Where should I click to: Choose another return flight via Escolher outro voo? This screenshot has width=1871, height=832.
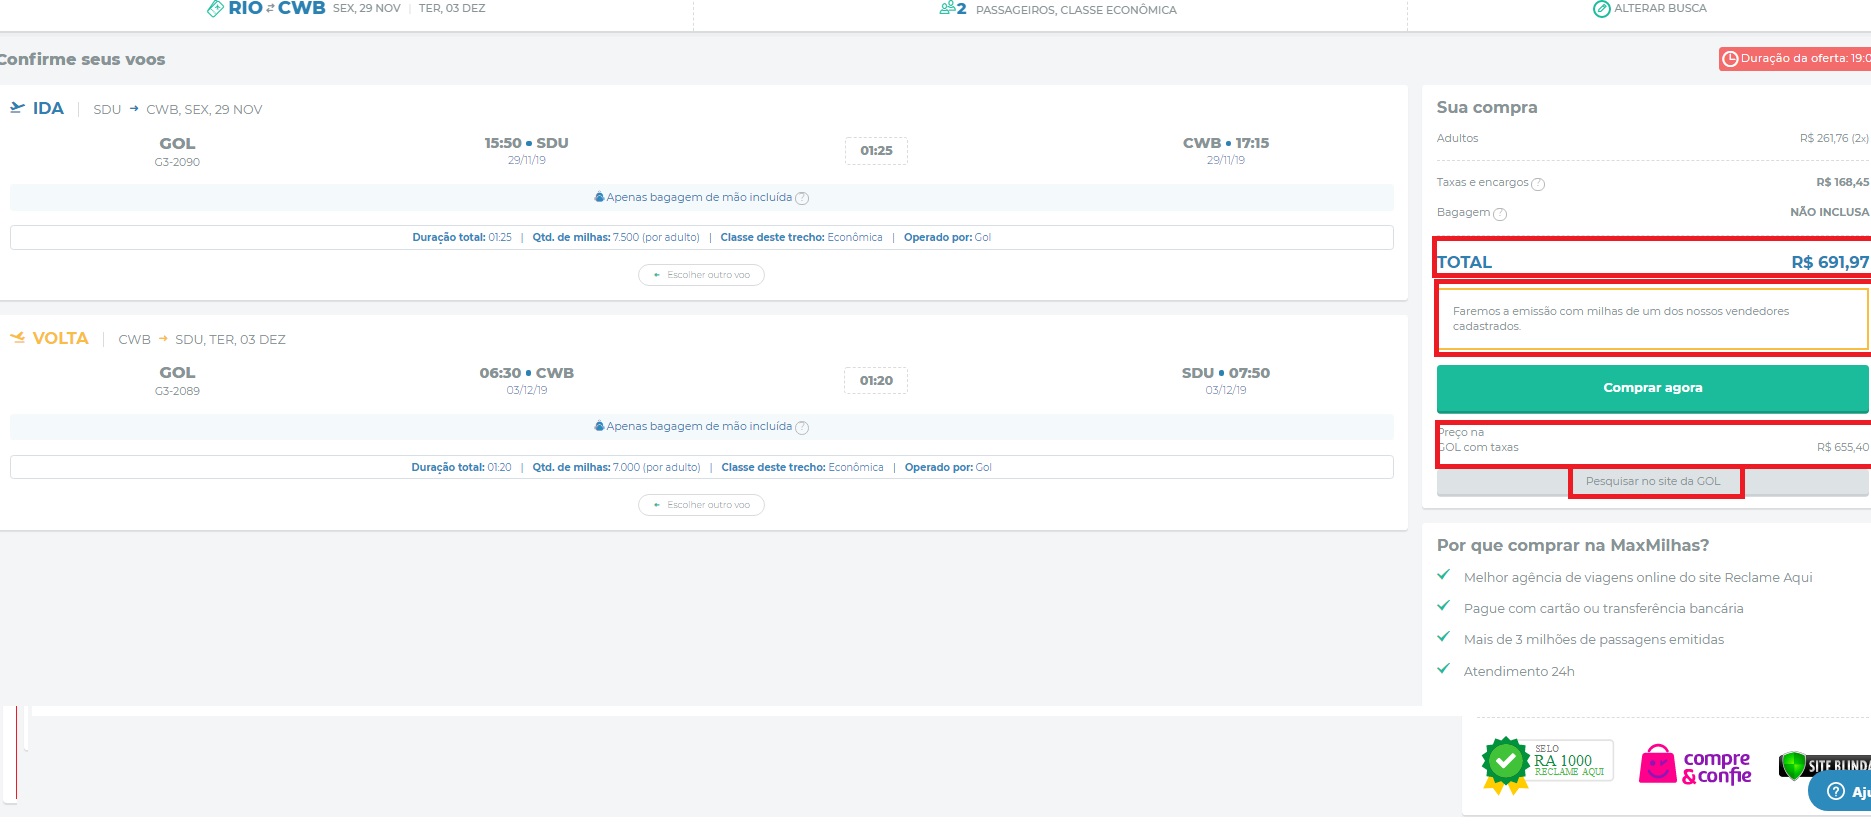tap(701, 505)
